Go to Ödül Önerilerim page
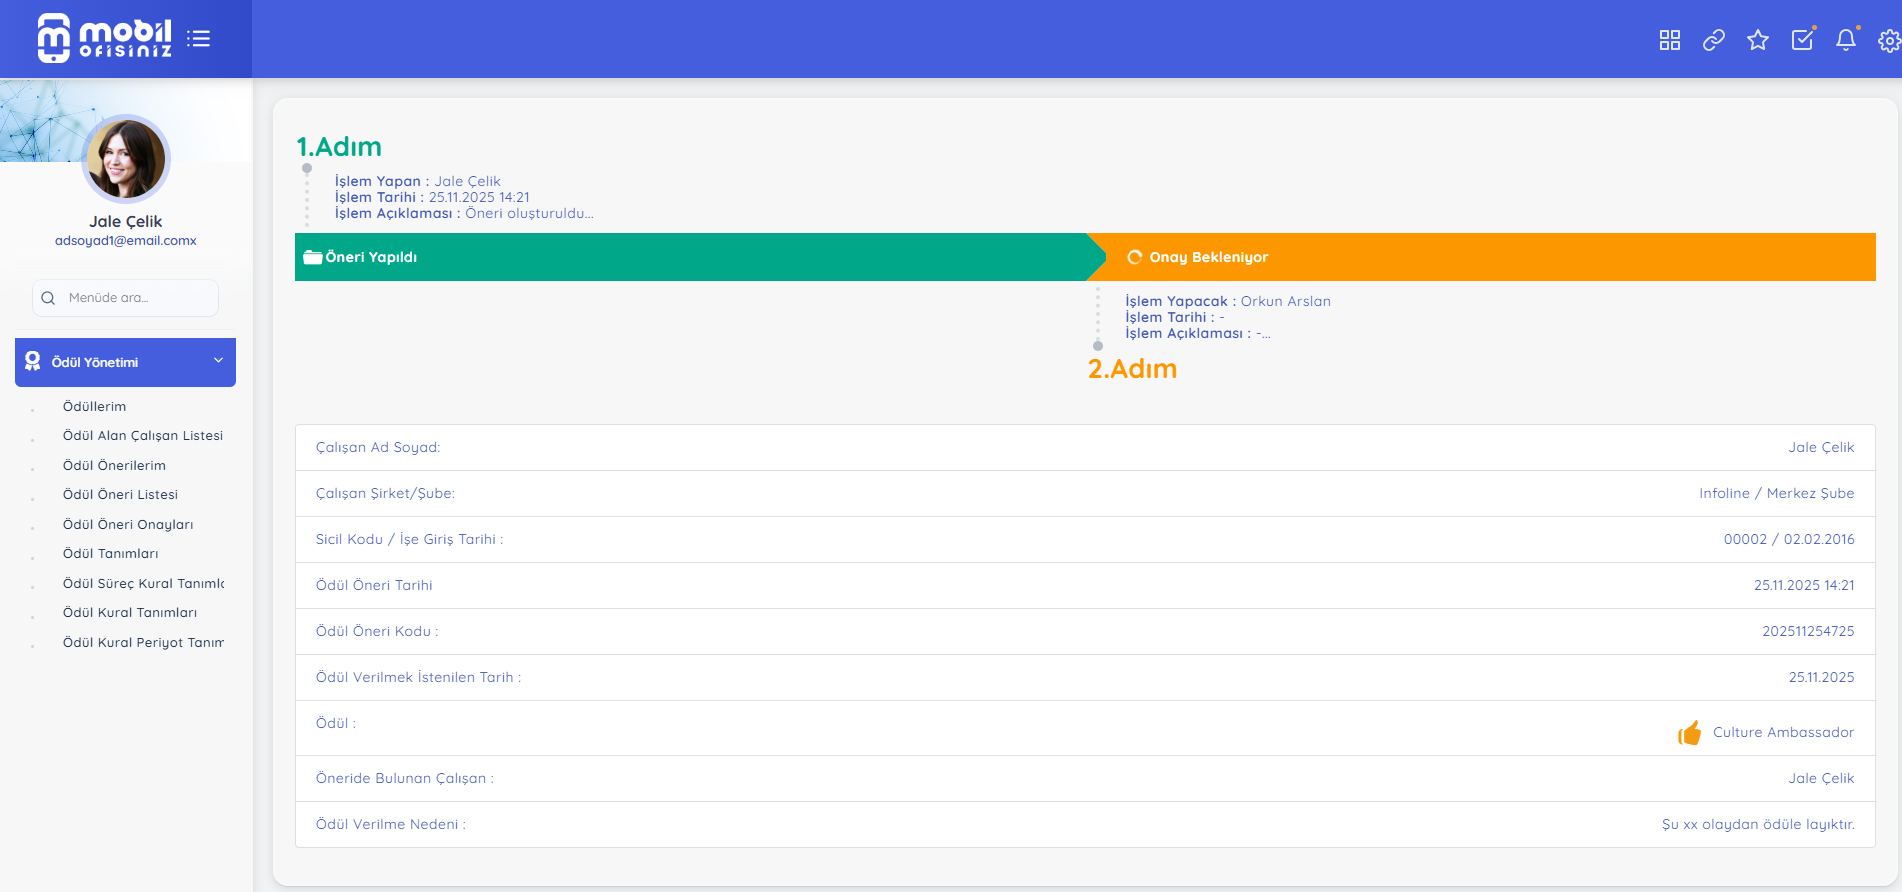 [x=114, y=465]
